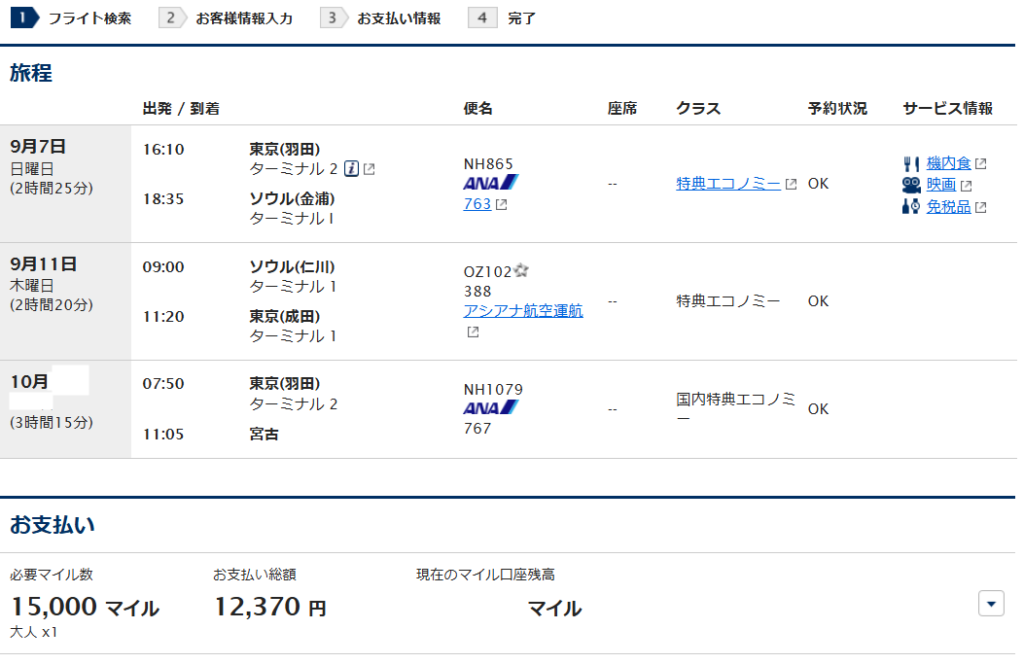1024x664 pixels.
Task: Click the star icon next to OZ102
Action: coord(521,271)
